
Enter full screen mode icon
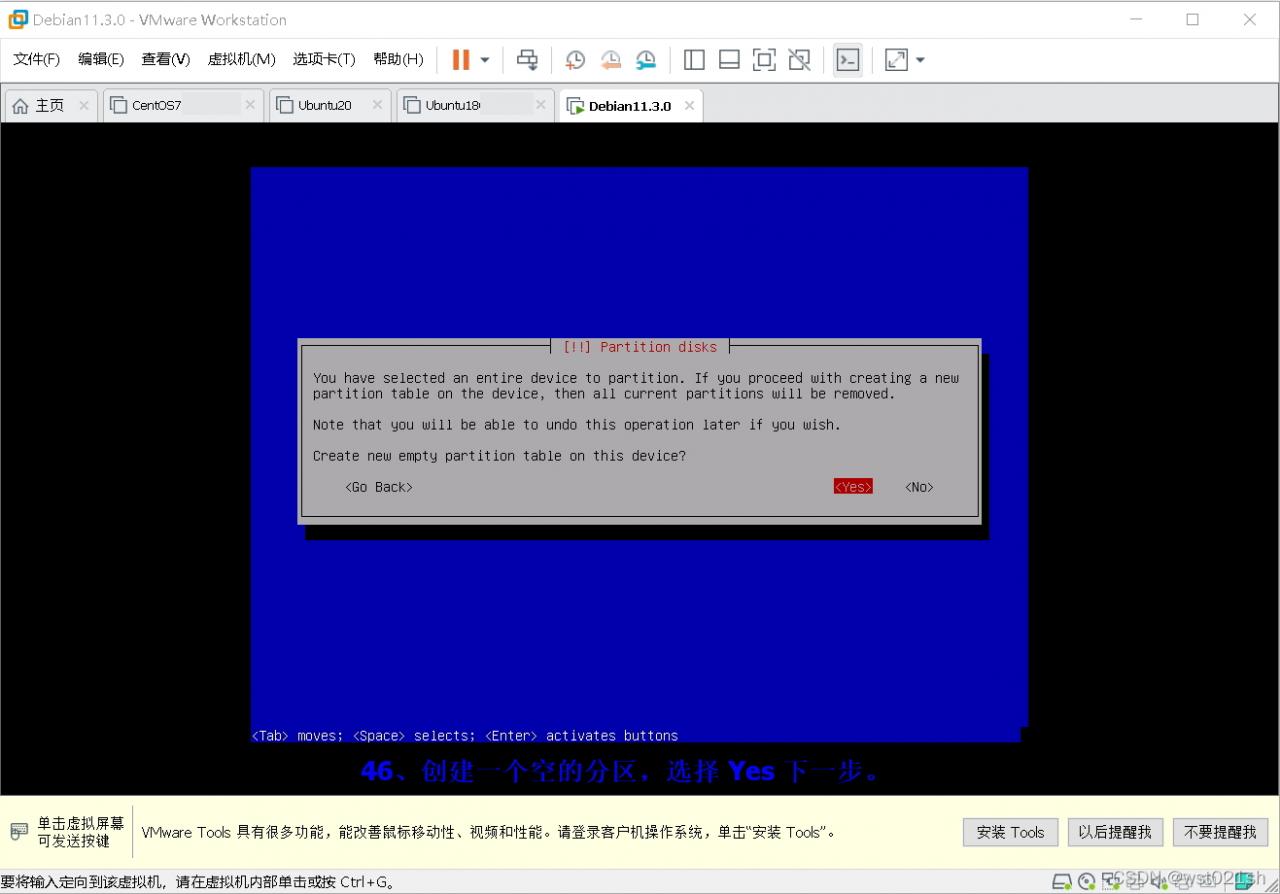pos(764,60)
